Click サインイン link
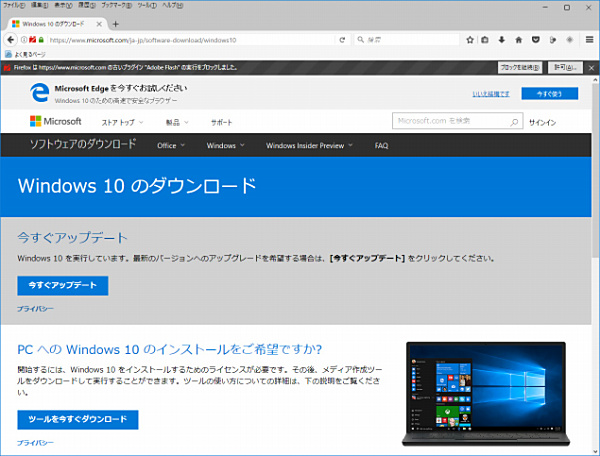Image resolution: width=600 pixels, height=456 pixels. (x=542, y=122)
